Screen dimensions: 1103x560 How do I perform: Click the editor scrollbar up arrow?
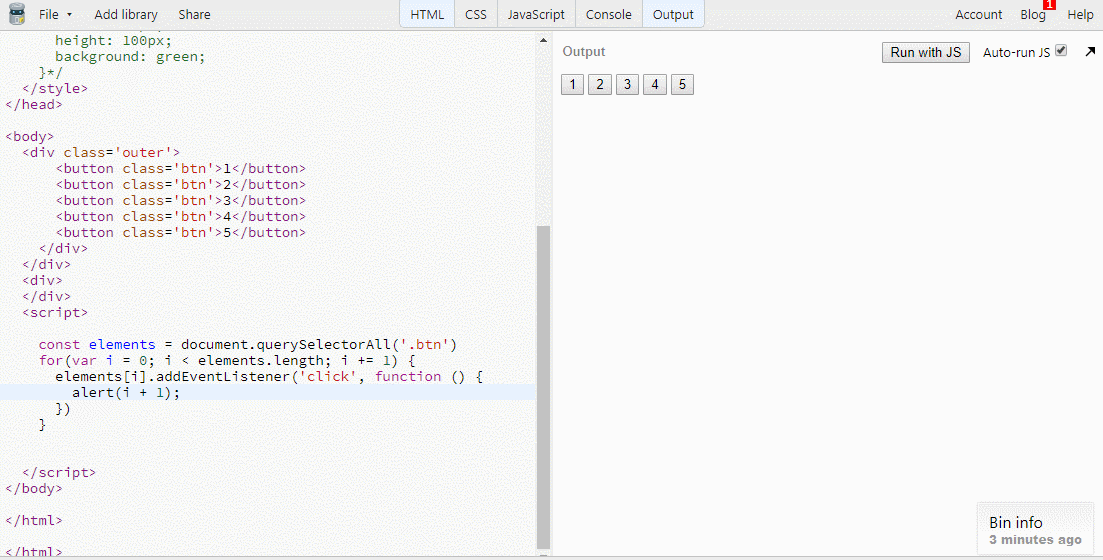(543, 41)
